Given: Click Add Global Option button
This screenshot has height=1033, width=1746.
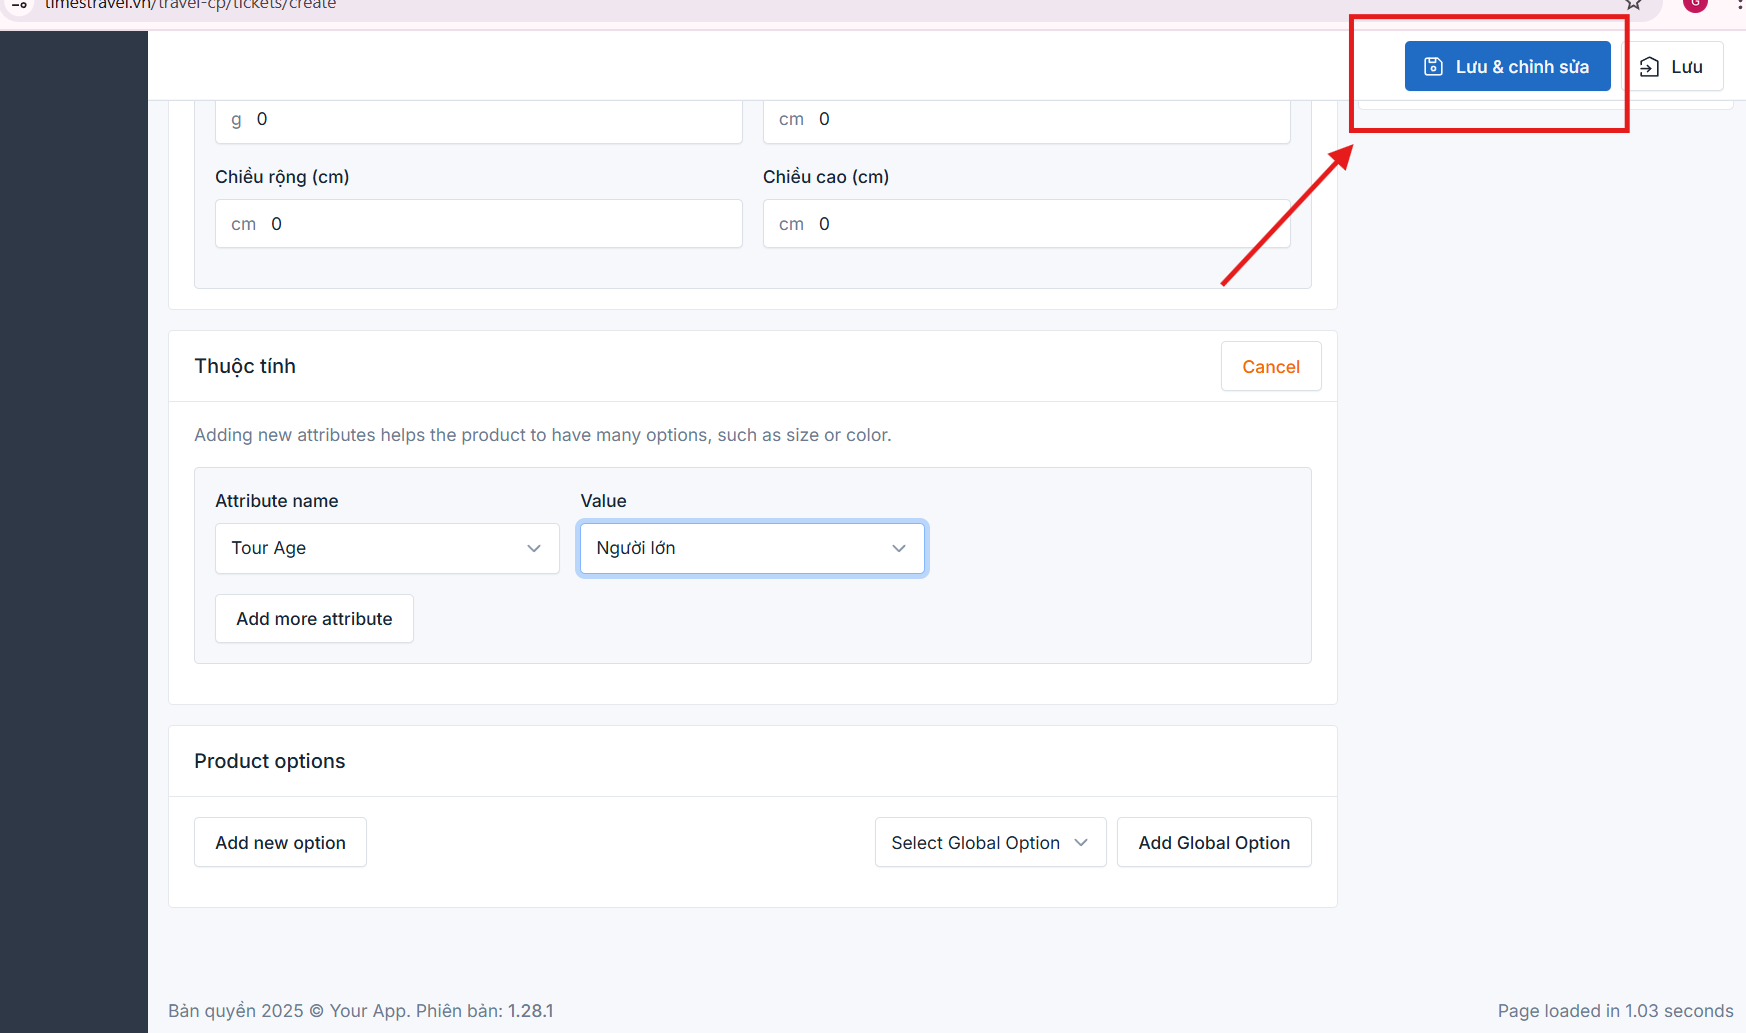Looking at the screenshot, I should pyautogui.click(x=1214, y=842).
